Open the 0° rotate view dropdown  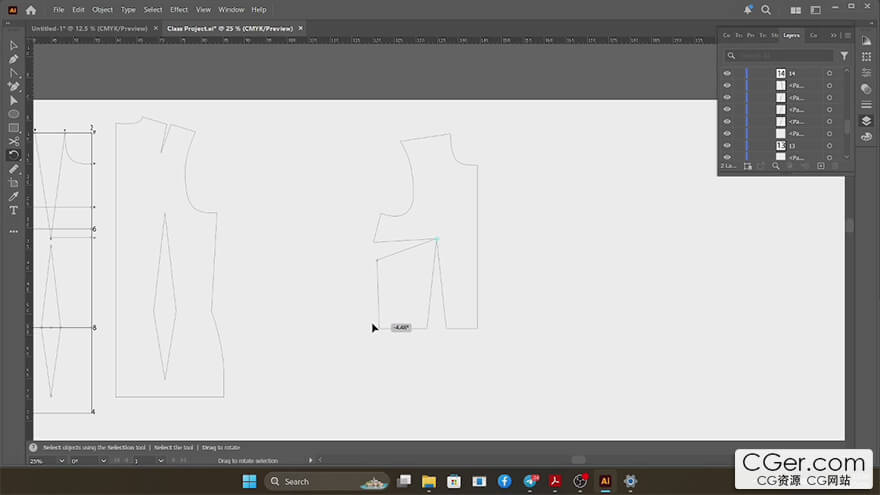[103, 461]
